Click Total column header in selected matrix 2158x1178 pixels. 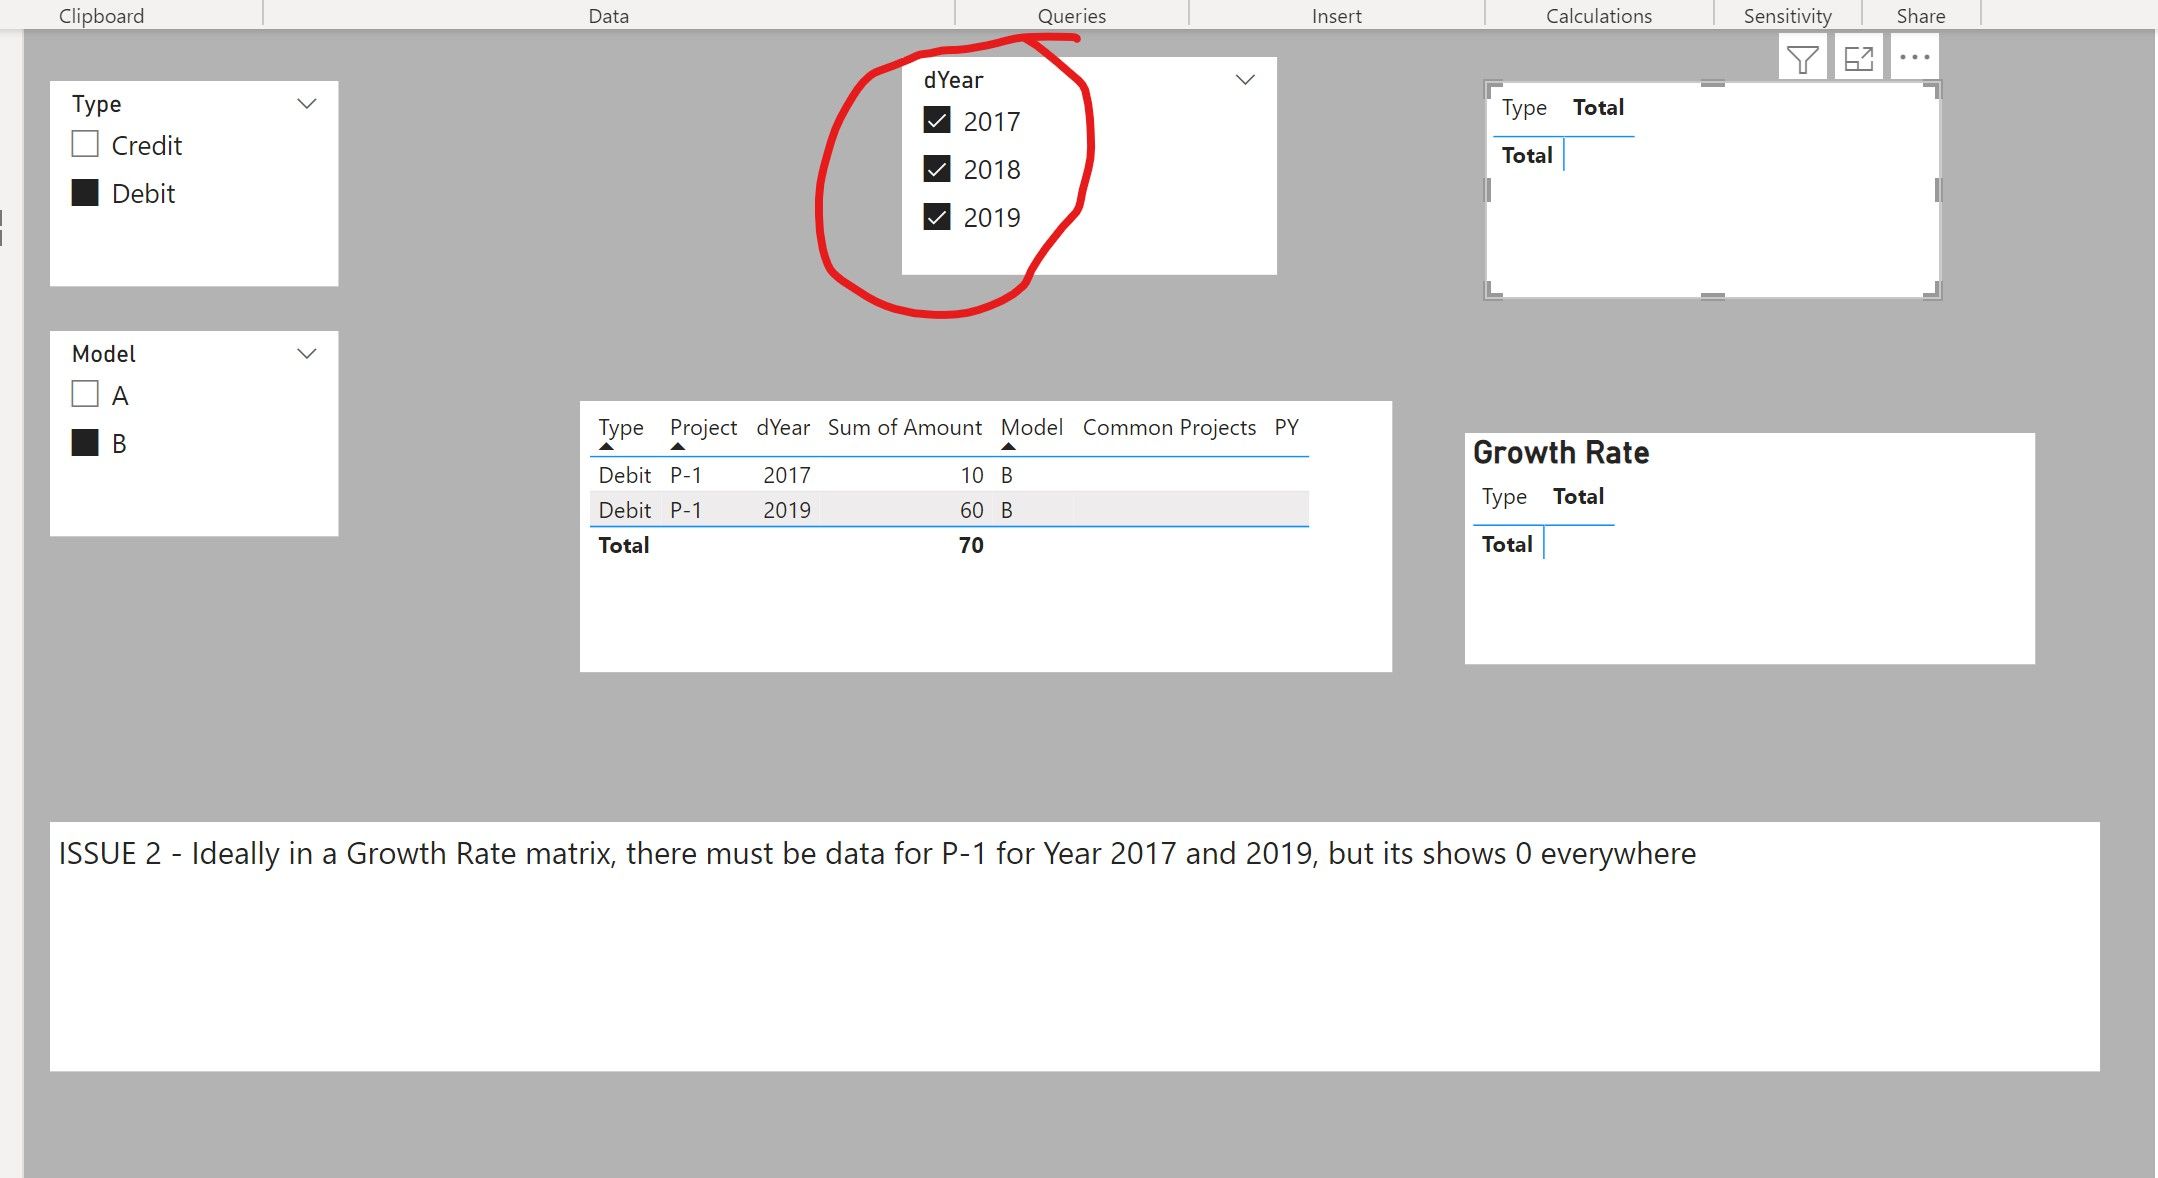pyautogui.click(x=1597, y=108)
